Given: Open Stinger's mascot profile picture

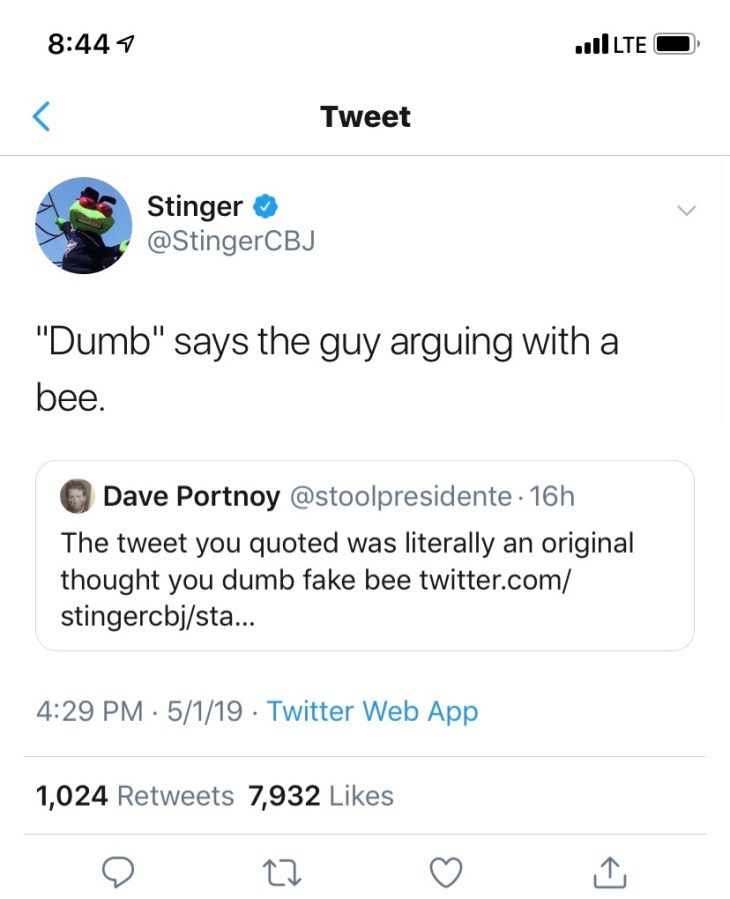Looking at the screenshot, I should click(x=84, y=225).
